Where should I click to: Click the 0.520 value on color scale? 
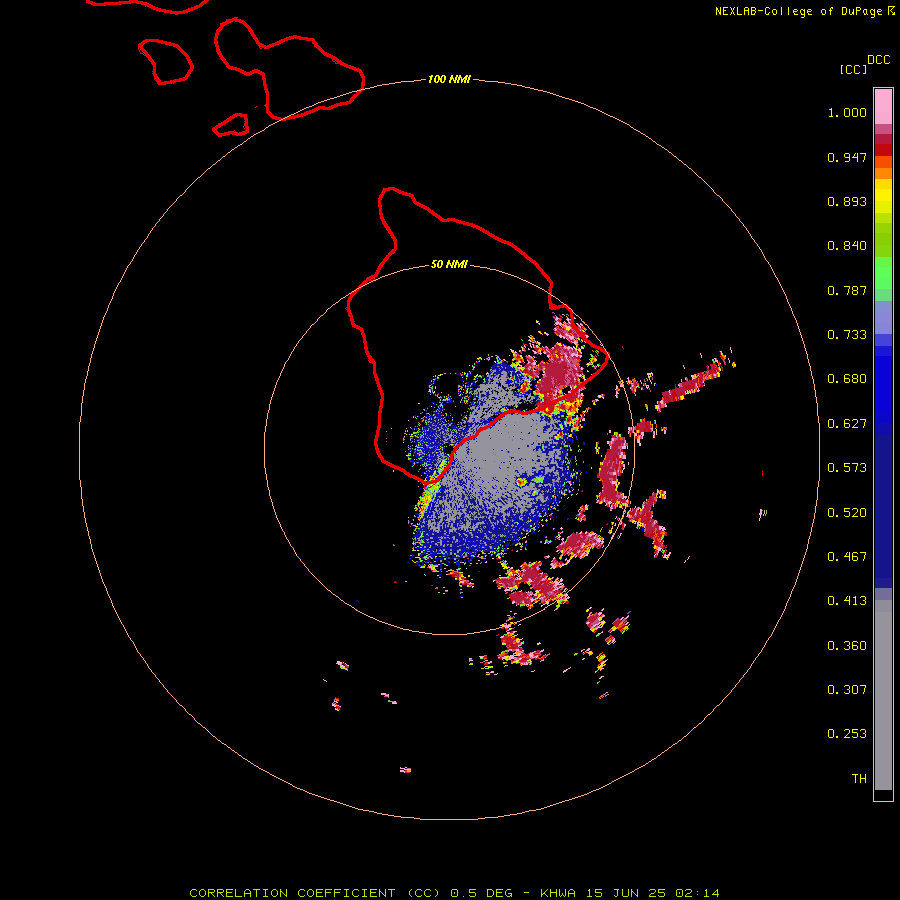click(x=847, y=513)
